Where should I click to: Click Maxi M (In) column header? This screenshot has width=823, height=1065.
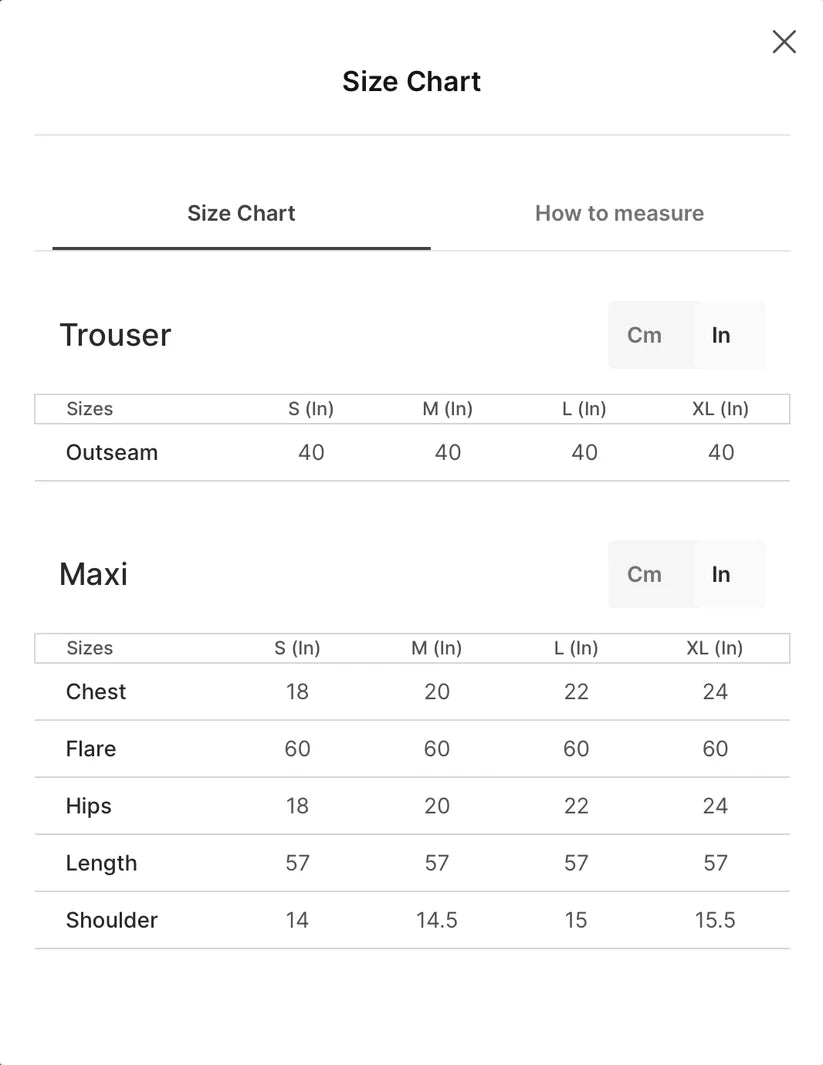coord(436,648)
